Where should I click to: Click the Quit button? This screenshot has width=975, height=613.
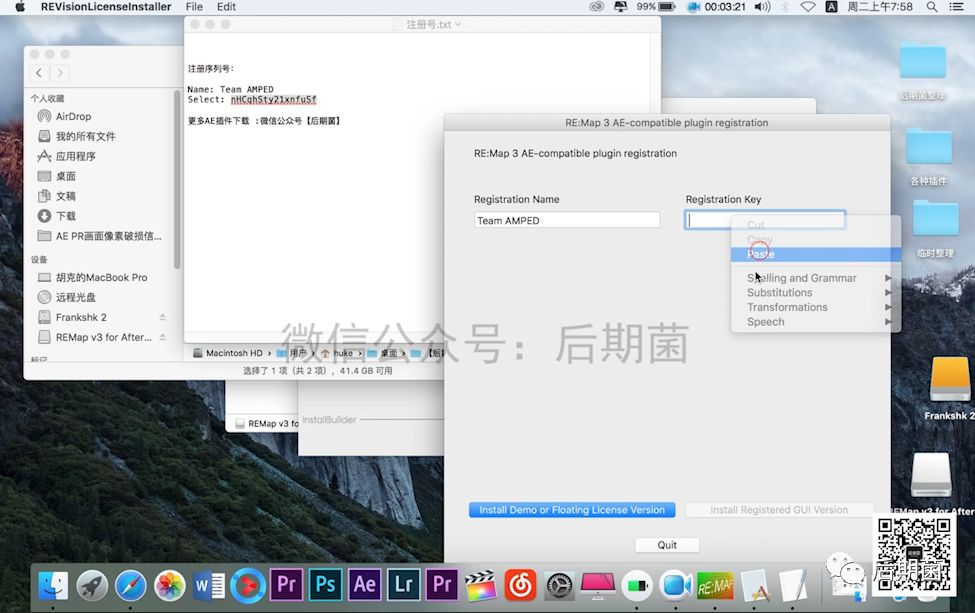[x=667, y=545]
